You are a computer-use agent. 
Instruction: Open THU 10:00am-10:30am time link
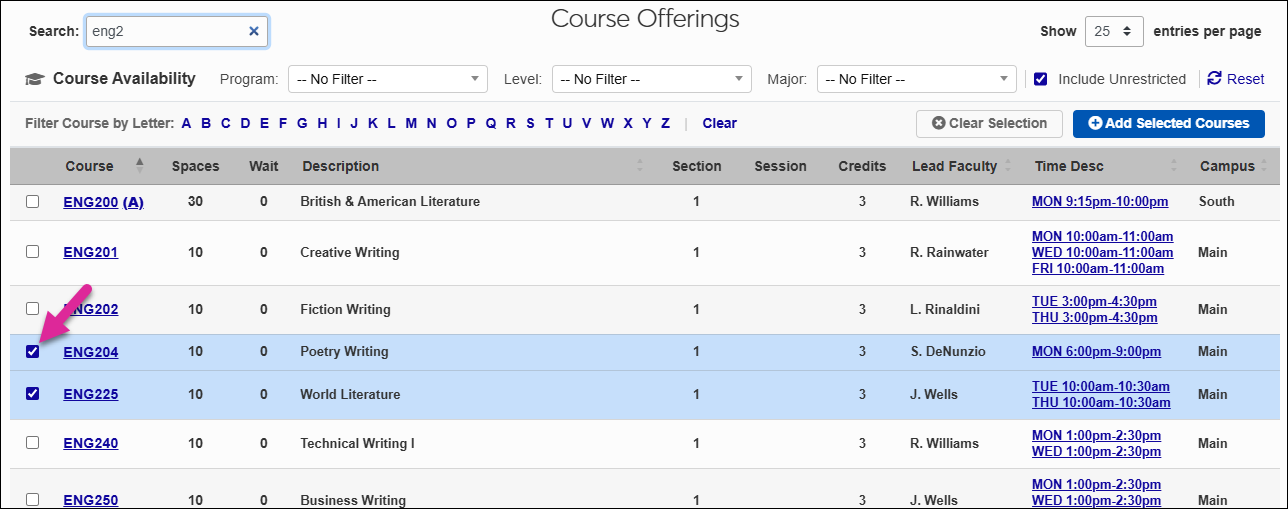point(1101,402)
